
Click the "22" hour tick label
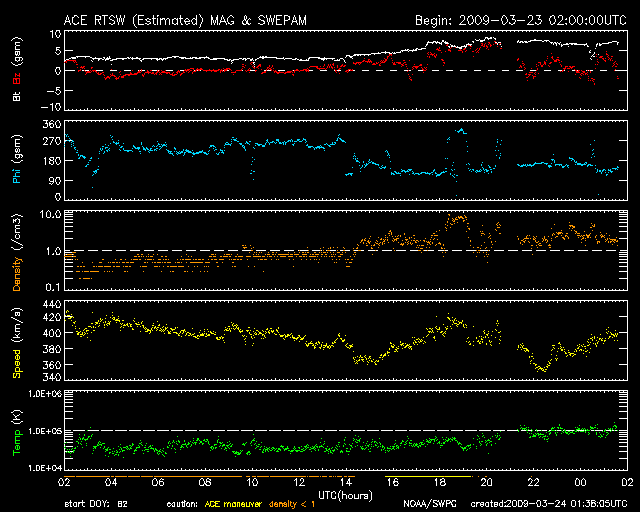pos(533,482)
